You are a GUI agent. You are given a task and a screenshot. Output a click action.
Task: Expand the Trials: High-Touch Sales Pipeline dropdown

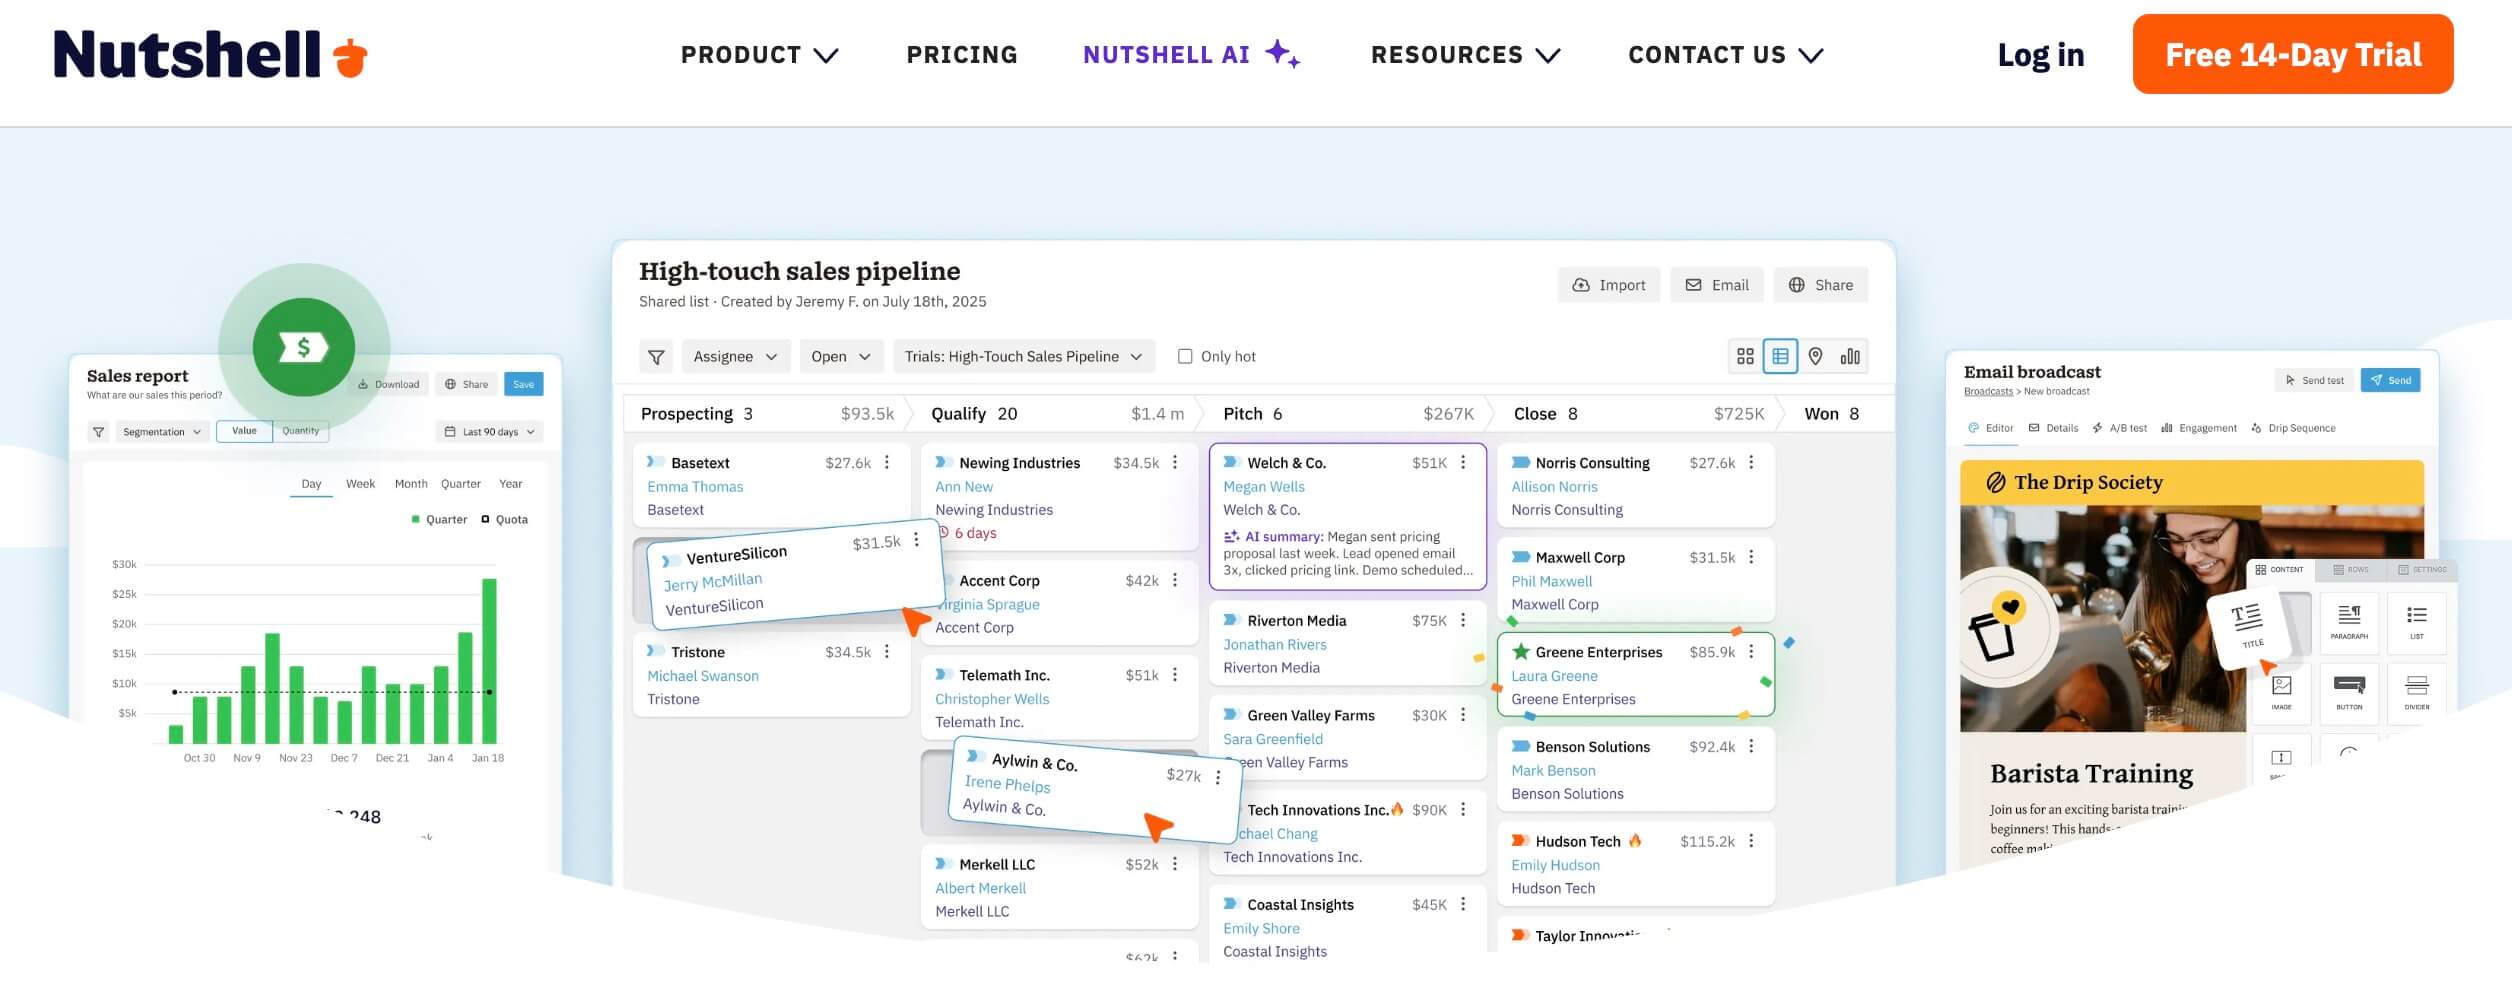click(1022, 357)
